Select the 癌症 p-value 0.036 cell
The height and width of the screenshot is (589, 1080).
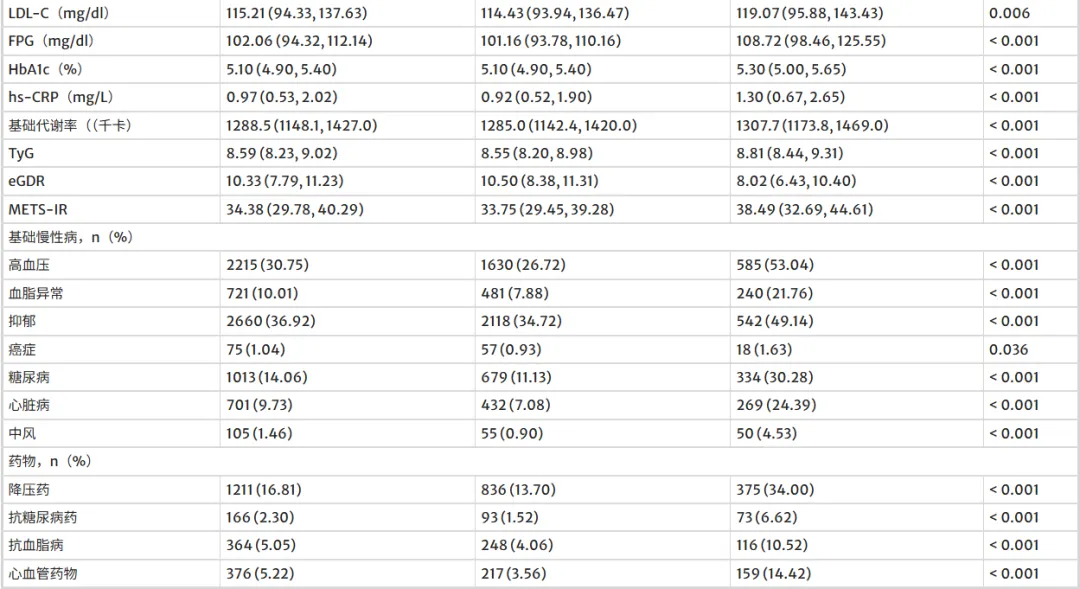(1008, 349)
